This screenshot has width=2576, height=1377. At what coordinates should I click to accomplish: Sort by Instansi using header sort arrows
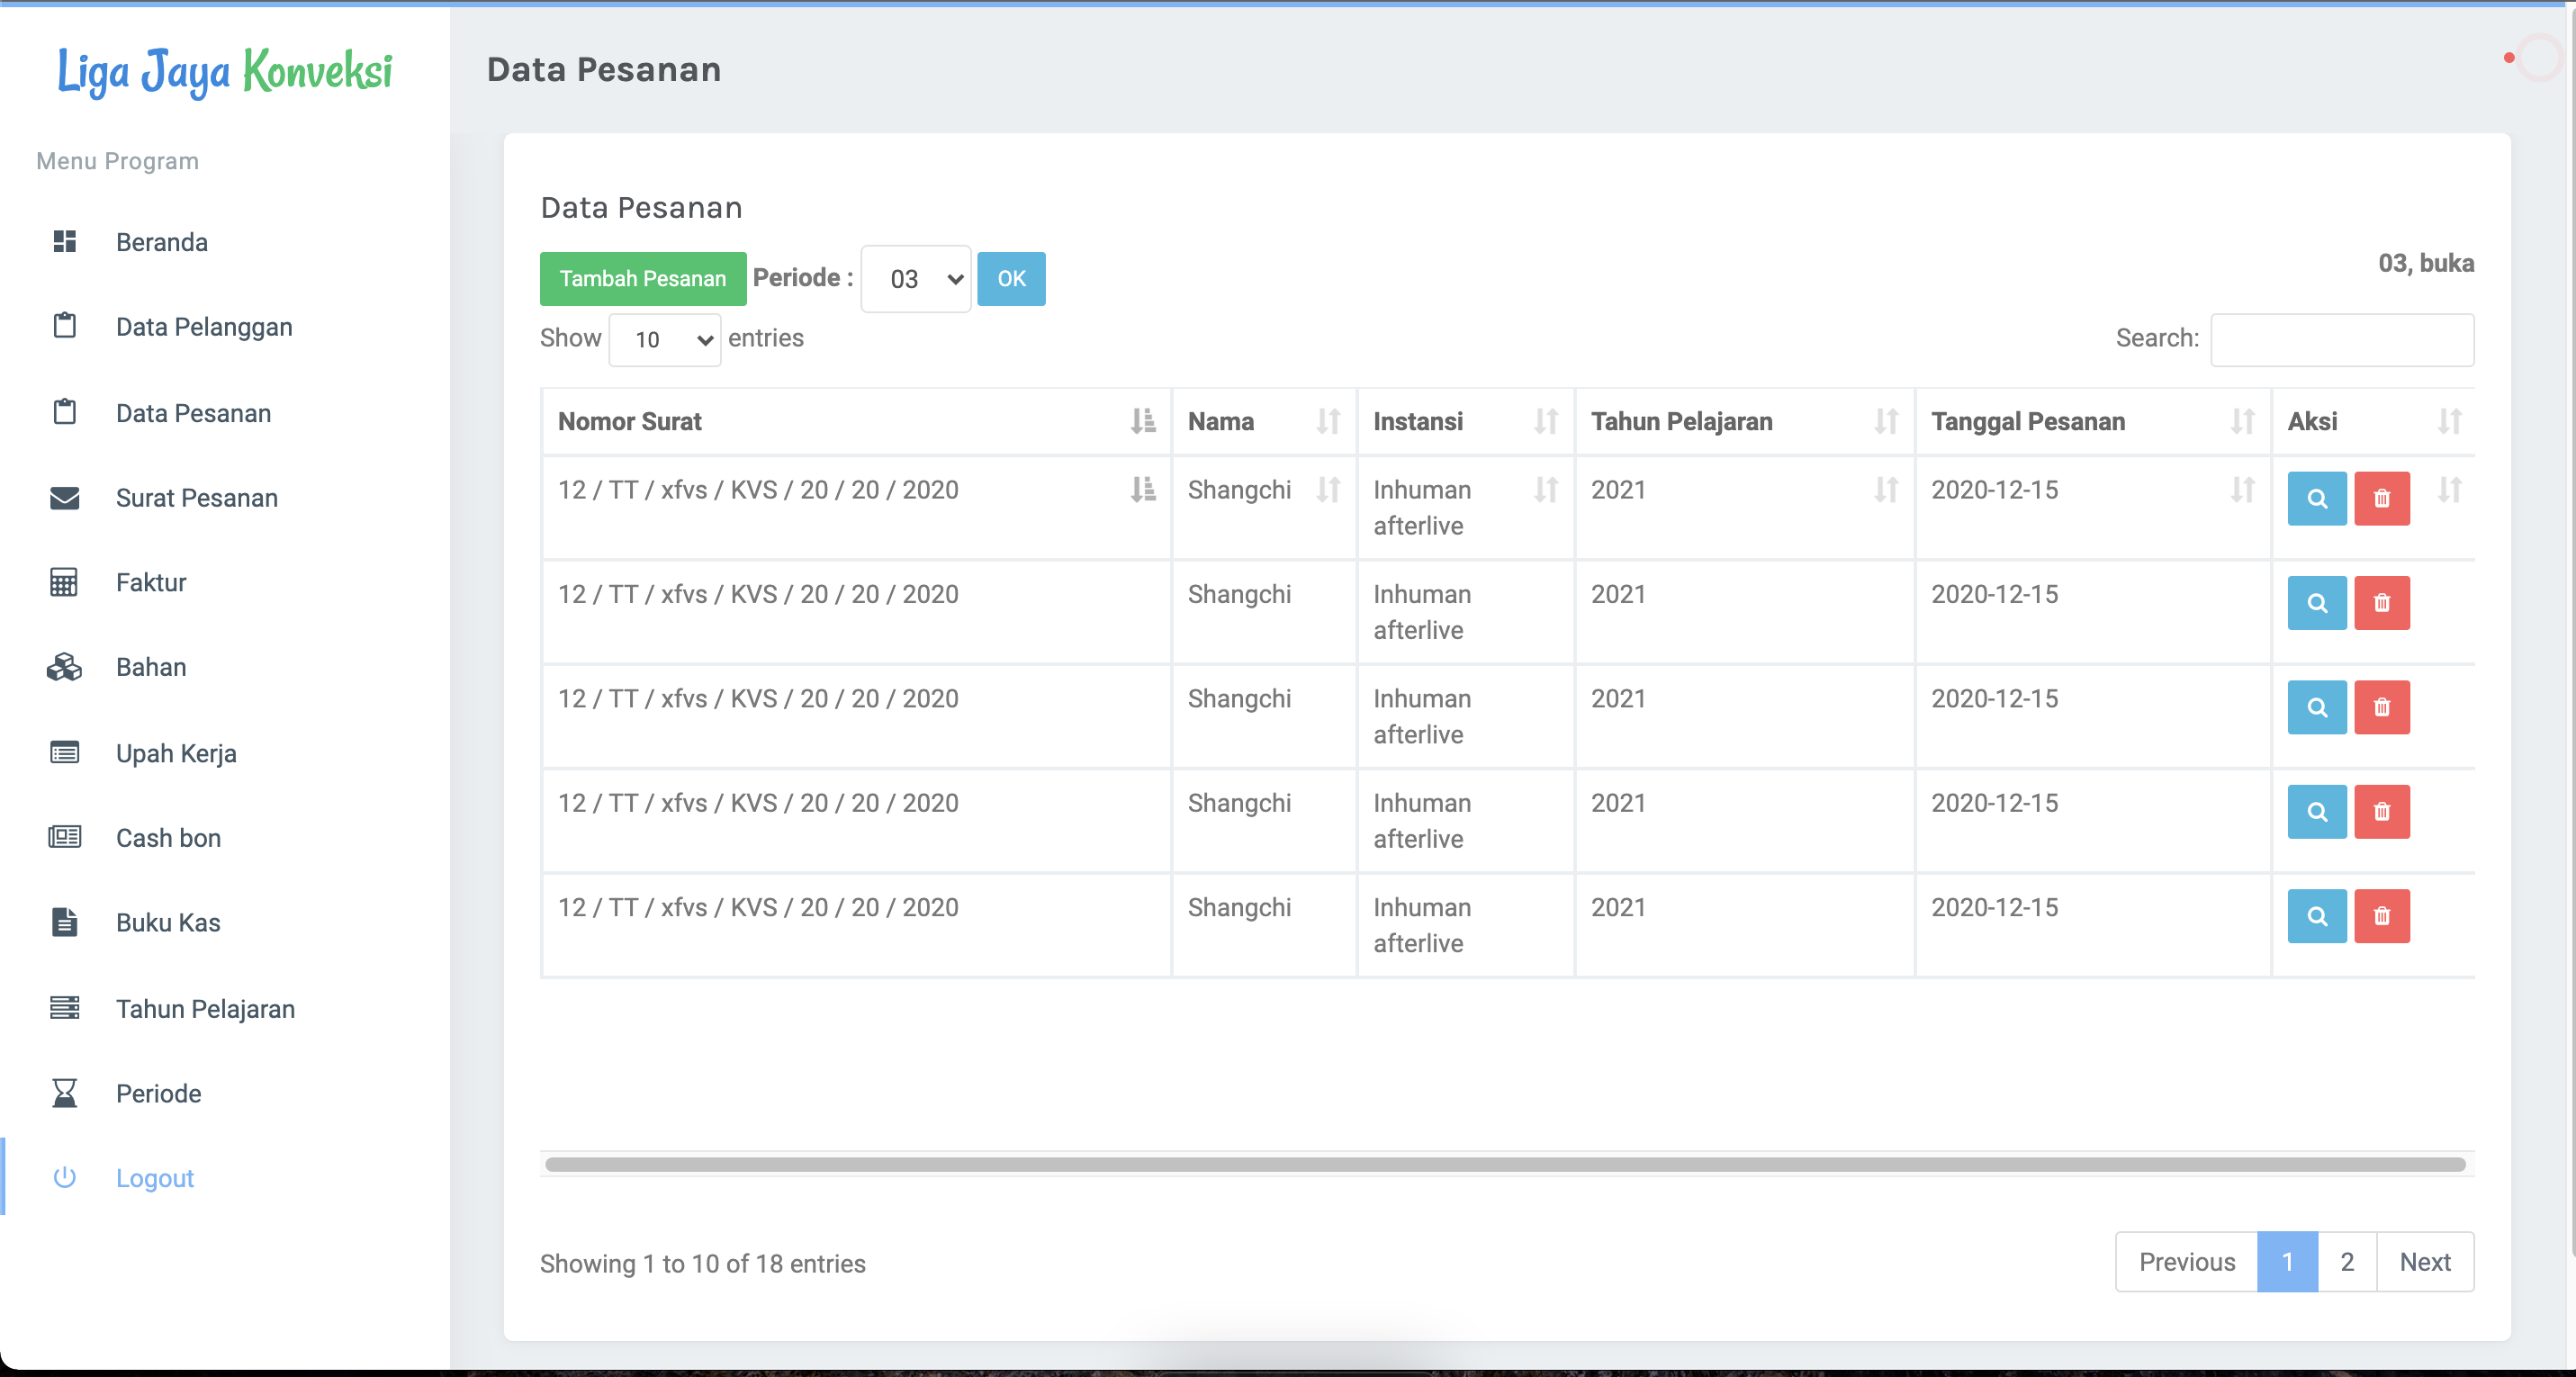(1546, 421)
